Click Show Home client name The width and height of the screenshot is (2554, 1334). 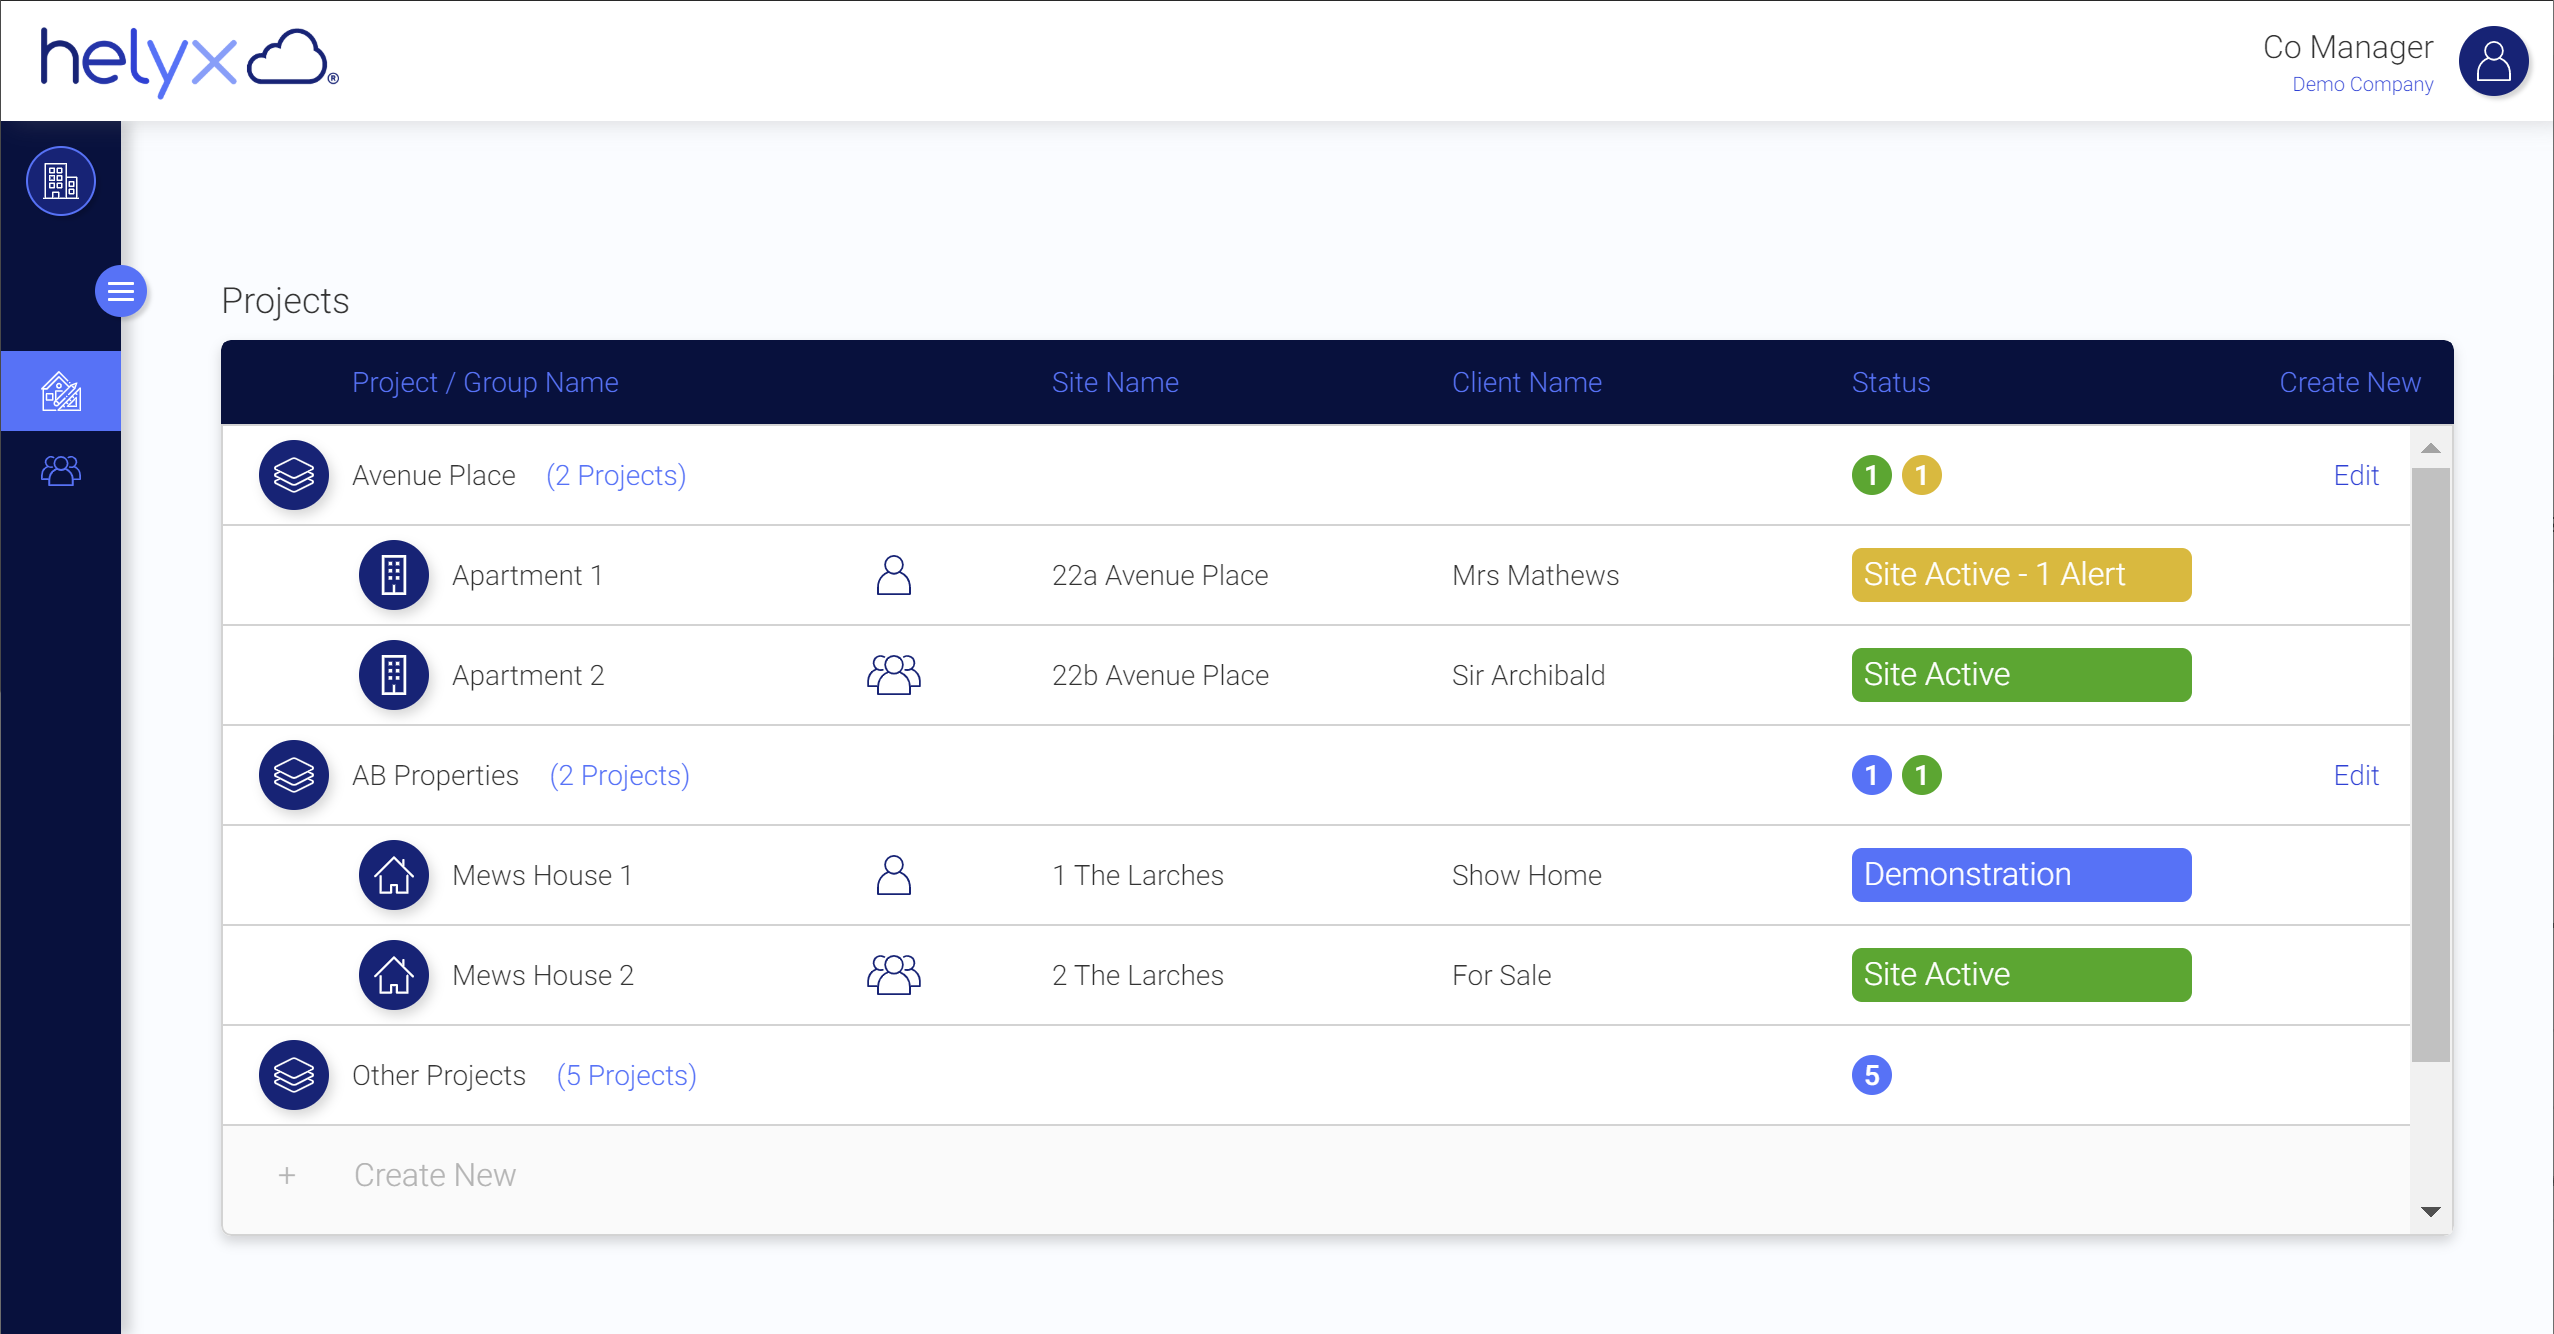pos(1527,875)
